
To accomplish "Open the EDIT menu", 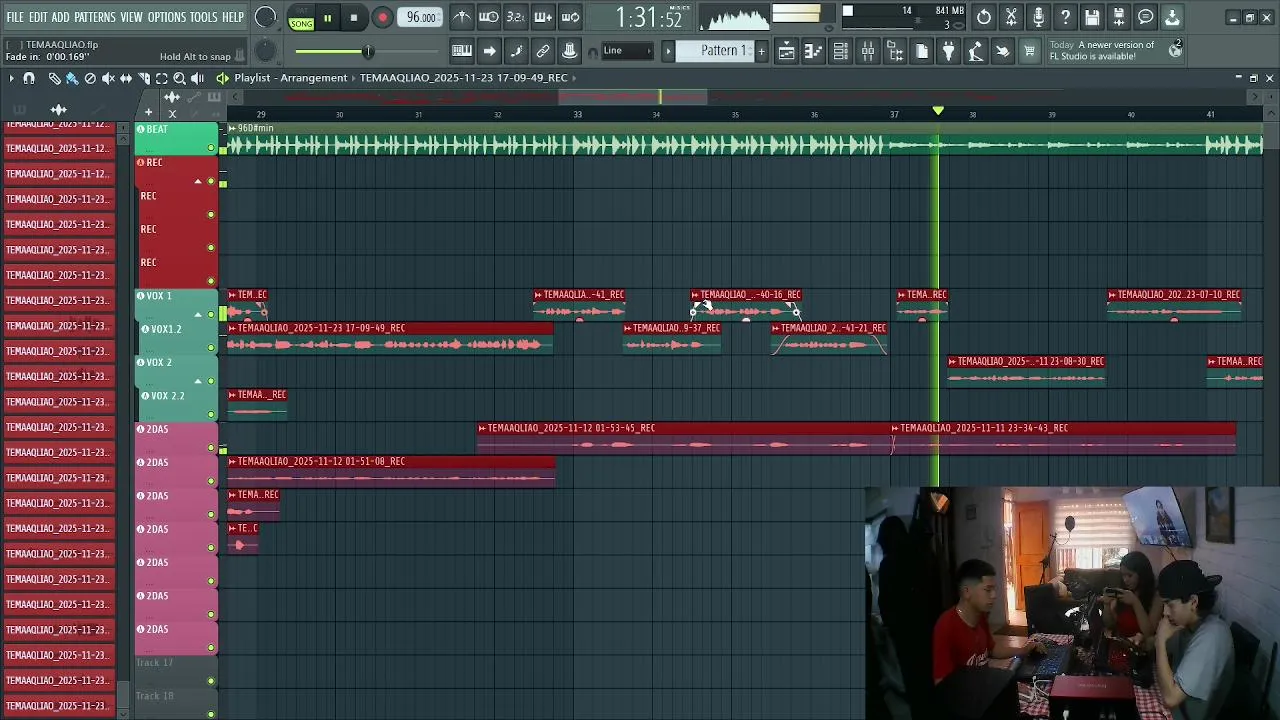I will coord(38,17).
